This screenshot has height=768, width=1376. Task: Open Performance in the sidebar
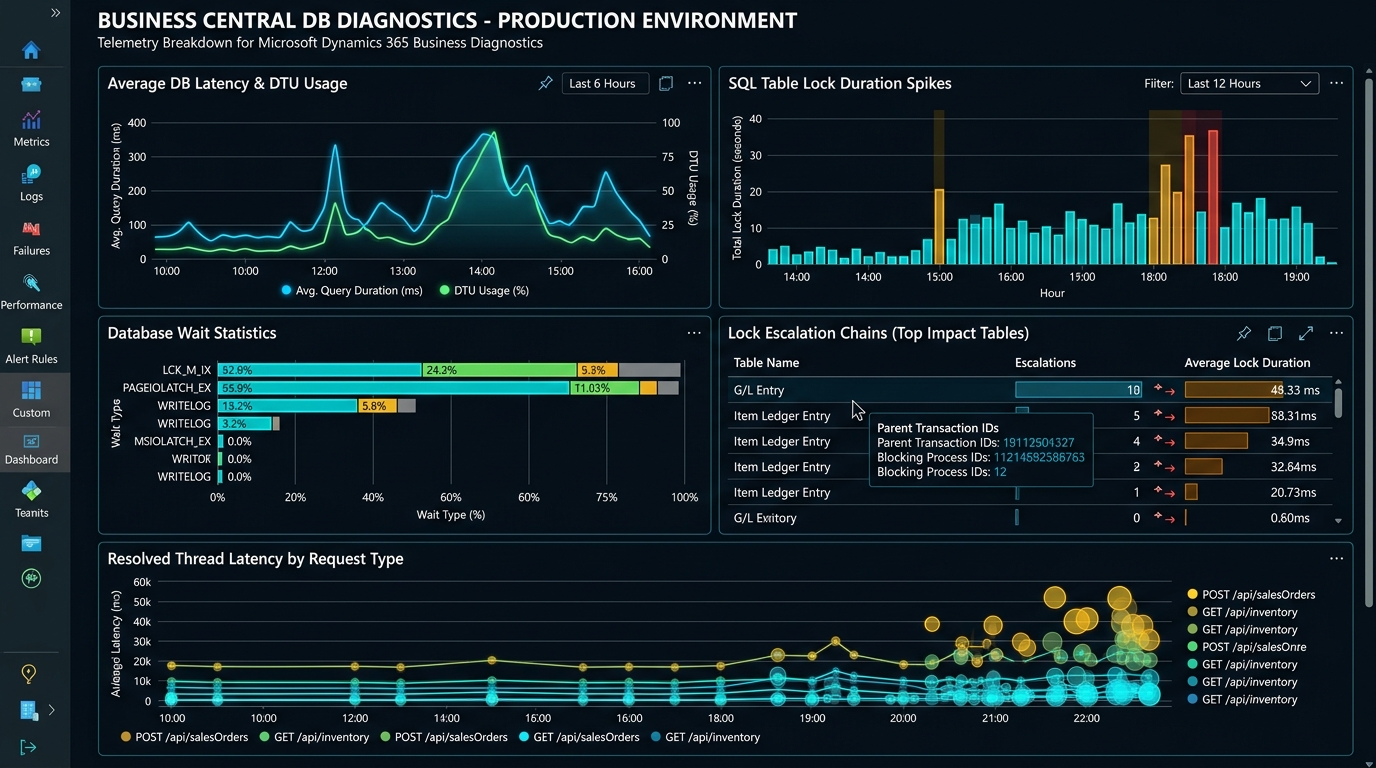tap(31, 292)
